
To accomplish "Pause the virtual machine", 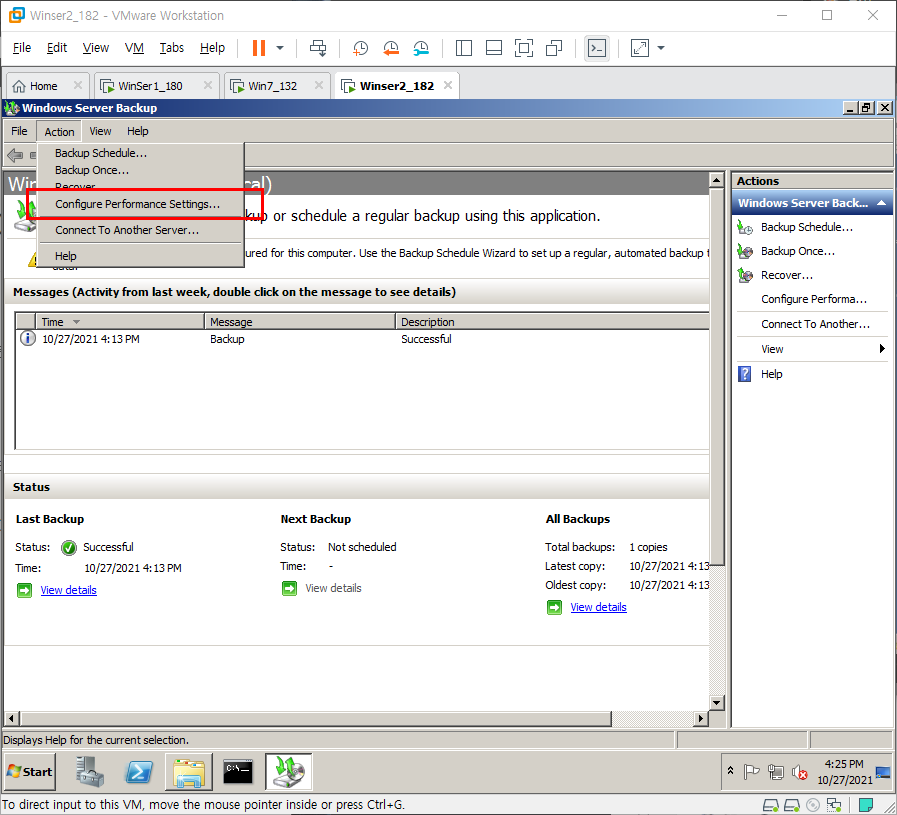I will pos(259,48).
